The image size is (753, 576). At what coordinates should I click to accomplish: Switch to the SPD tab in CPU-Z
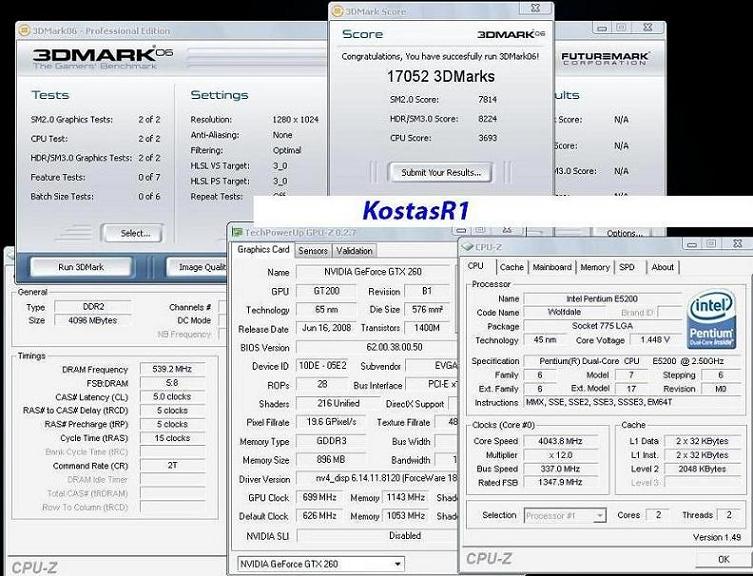[627, 267]
